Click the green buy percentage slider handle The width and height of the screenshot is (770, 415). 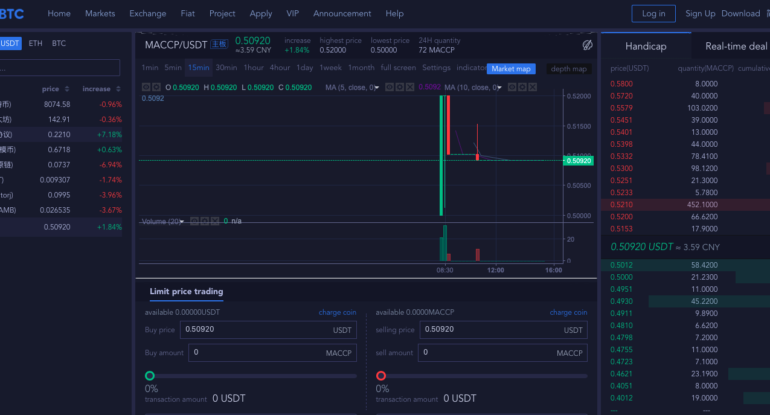point(150,376)
